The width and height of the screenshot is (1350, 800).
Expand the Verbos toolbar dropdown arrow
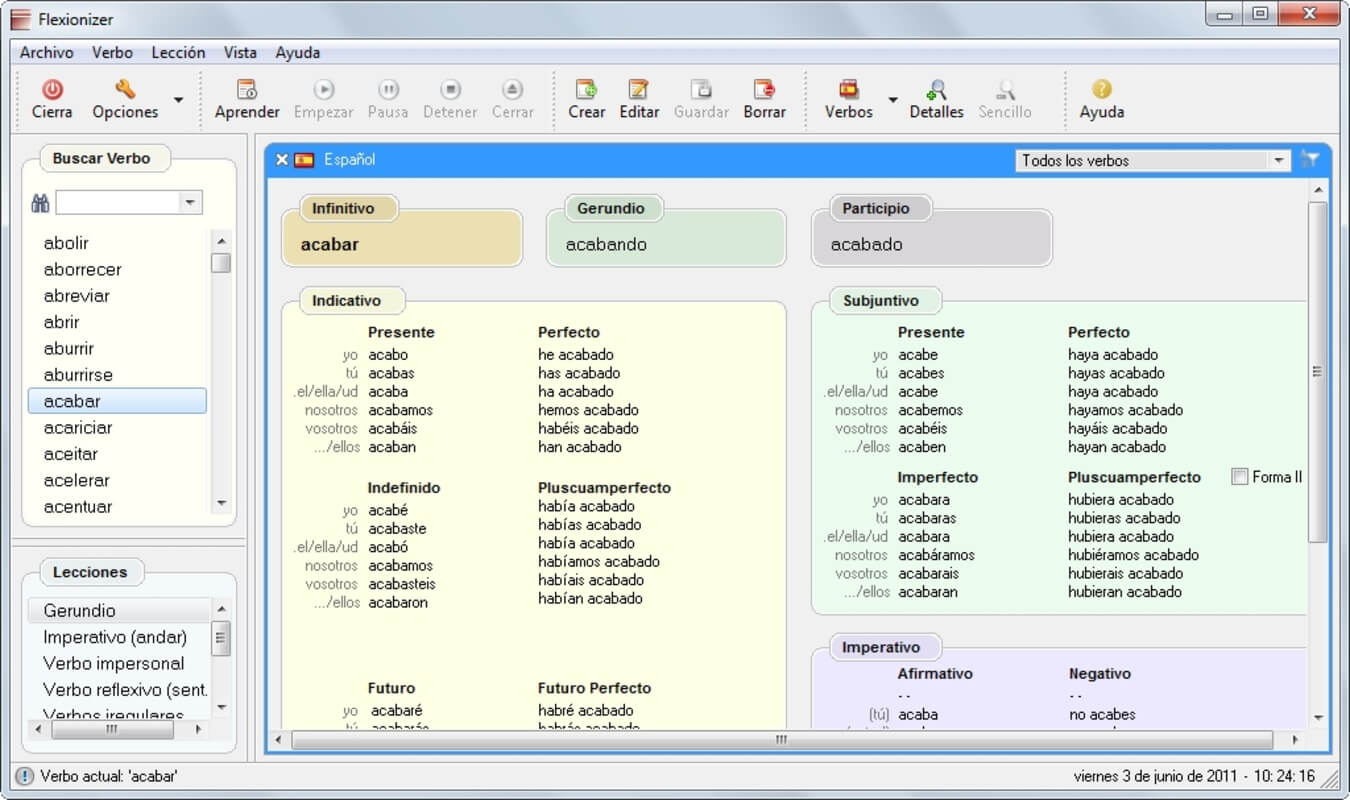pyautogui.click(x=893, y=100)
